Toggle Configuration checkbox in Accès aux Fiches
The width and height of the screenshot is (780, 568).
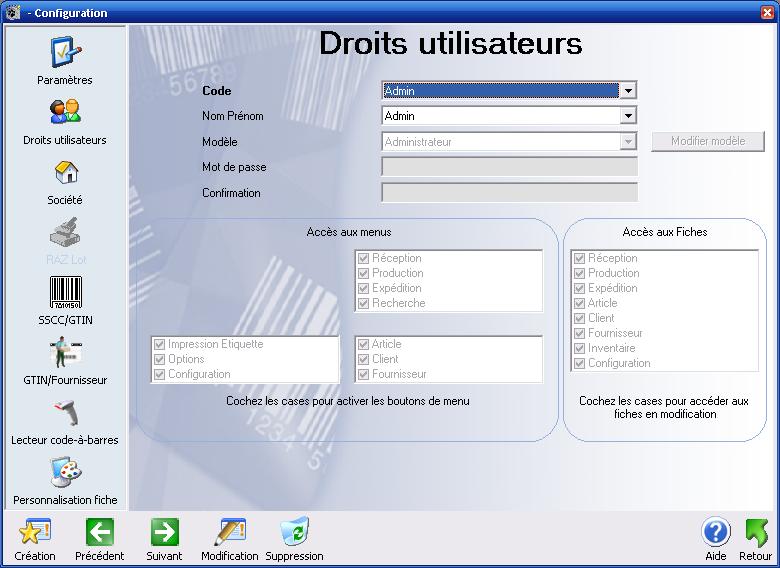pyautogui.click(x=579, y=363)
